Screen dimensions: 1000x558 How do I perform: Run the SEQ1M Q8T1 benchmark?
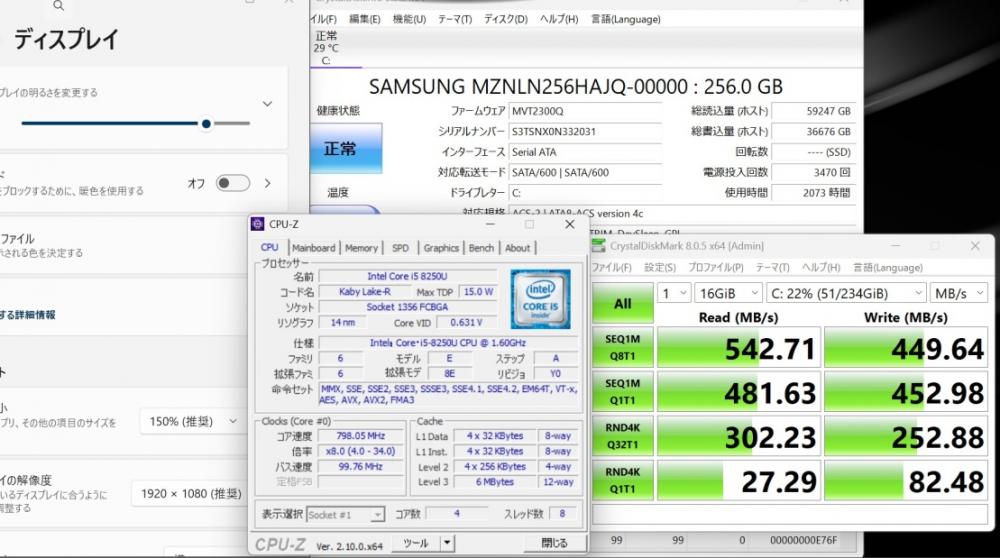(622, 348)
